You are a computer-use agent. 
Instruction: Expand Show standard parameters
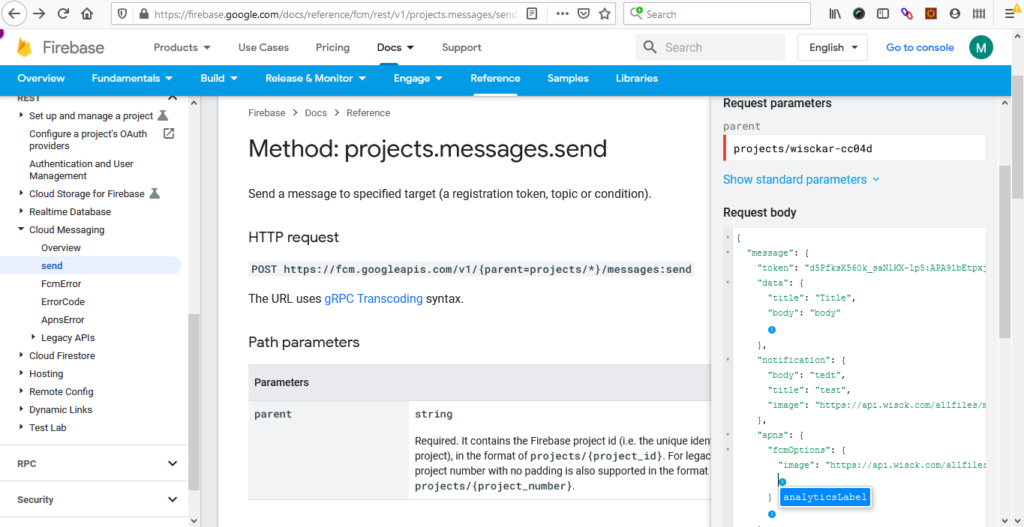pyautogui.click(x=801, y=179)
